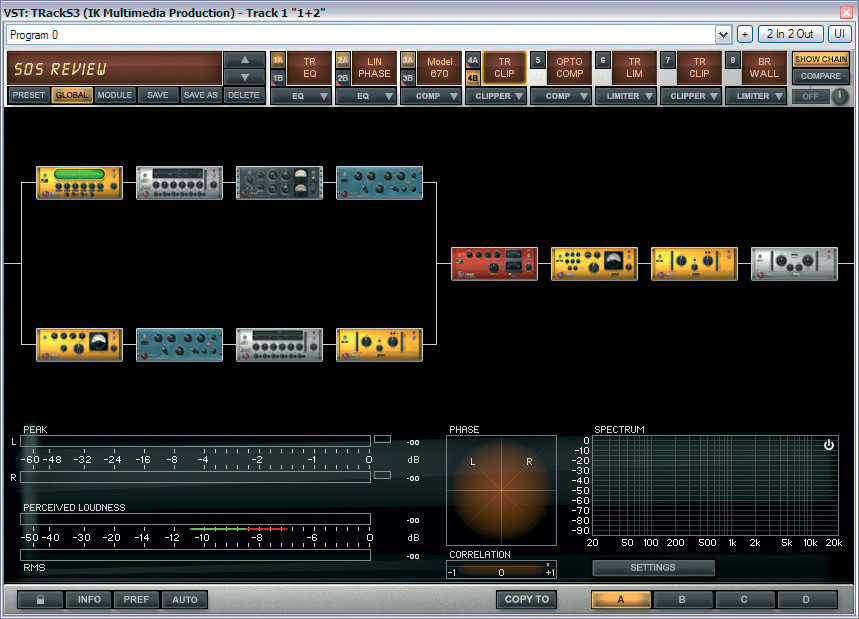Toggle slot 3B
The image size is (859, 619).
pyautogui.click(x=408, y=78)
